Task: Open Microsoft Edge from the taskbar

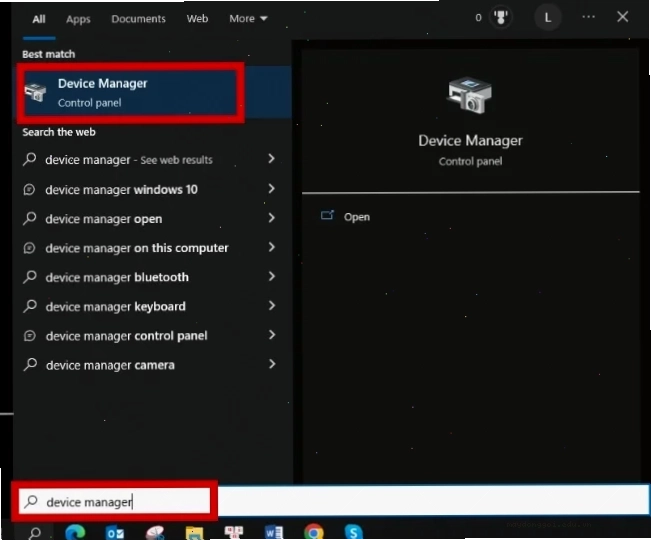Action: (x=75, y=532)
